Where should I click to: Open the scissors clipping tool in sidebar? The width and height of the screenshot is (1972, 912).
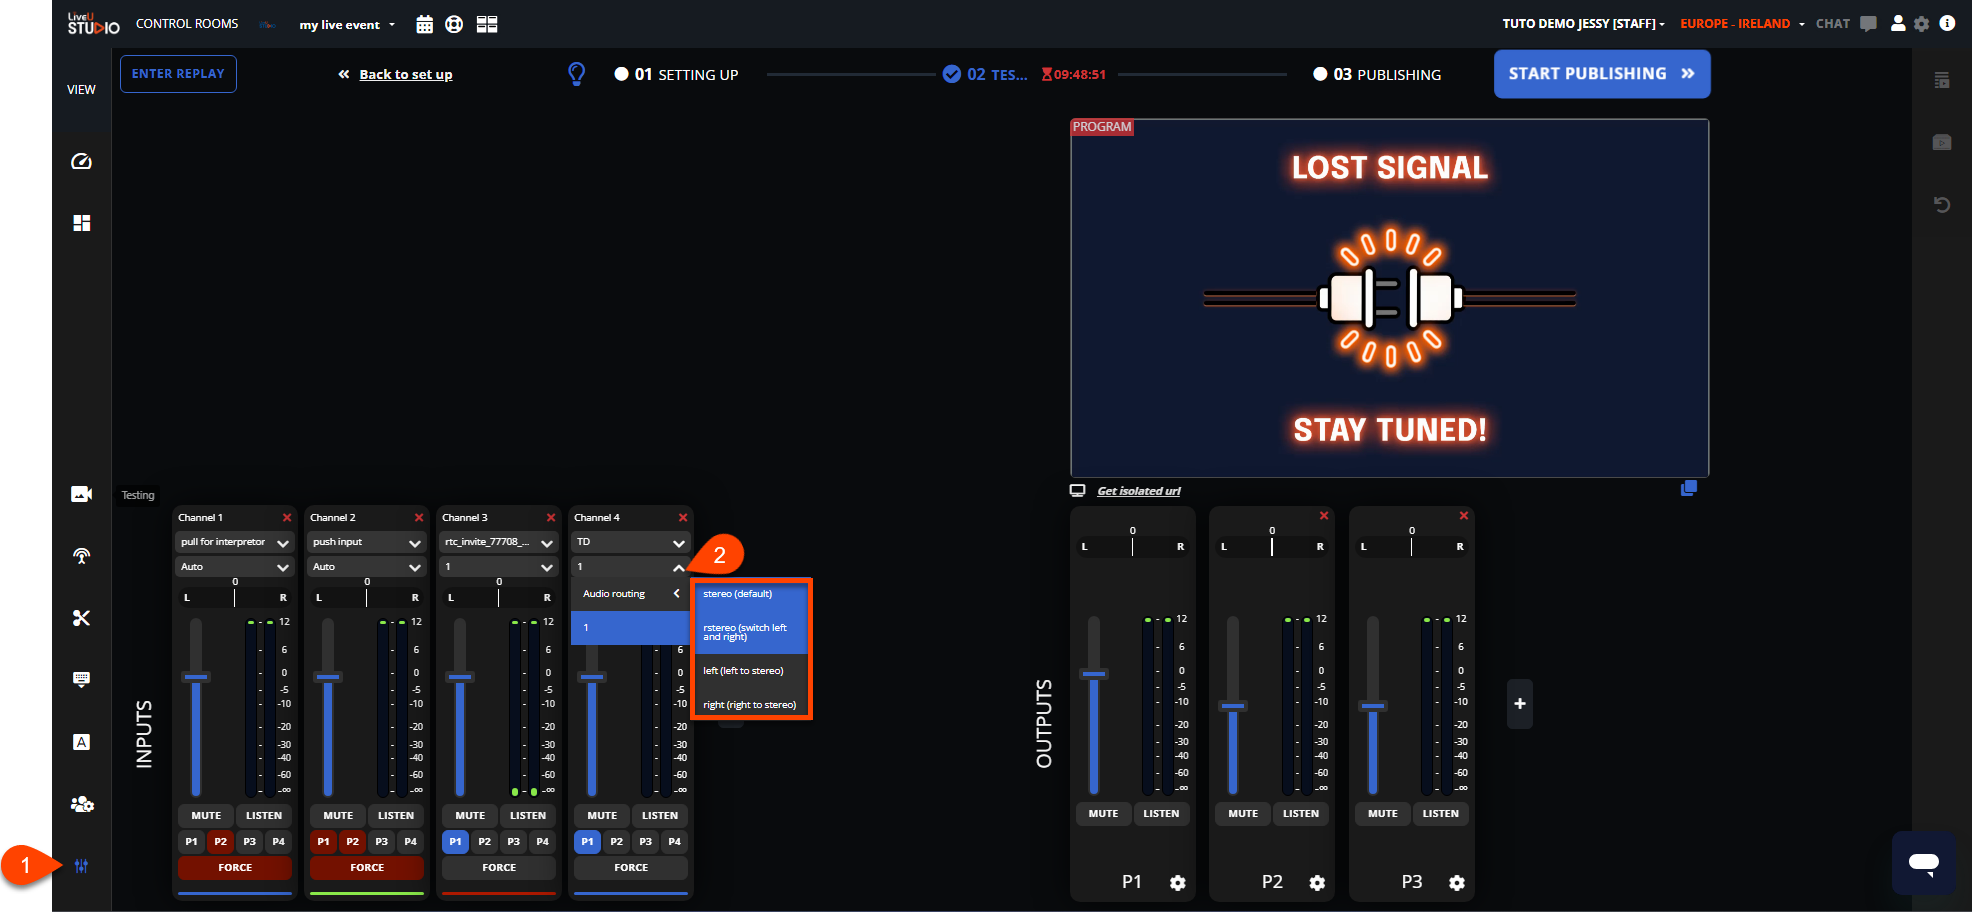coord(82,618)
